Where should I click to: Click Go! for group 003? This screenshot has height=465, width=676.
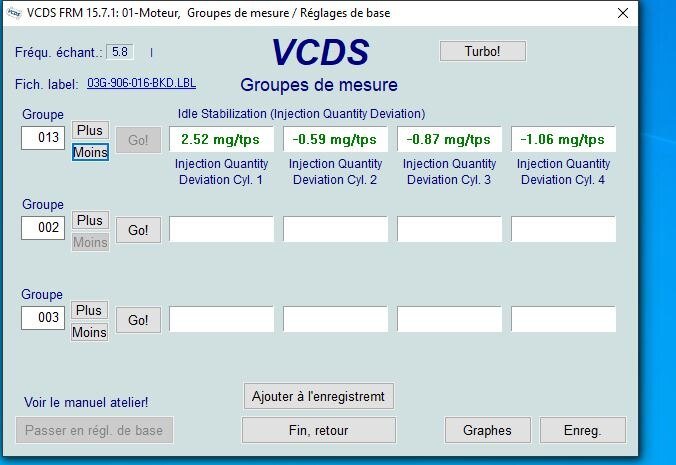[138, 320]
